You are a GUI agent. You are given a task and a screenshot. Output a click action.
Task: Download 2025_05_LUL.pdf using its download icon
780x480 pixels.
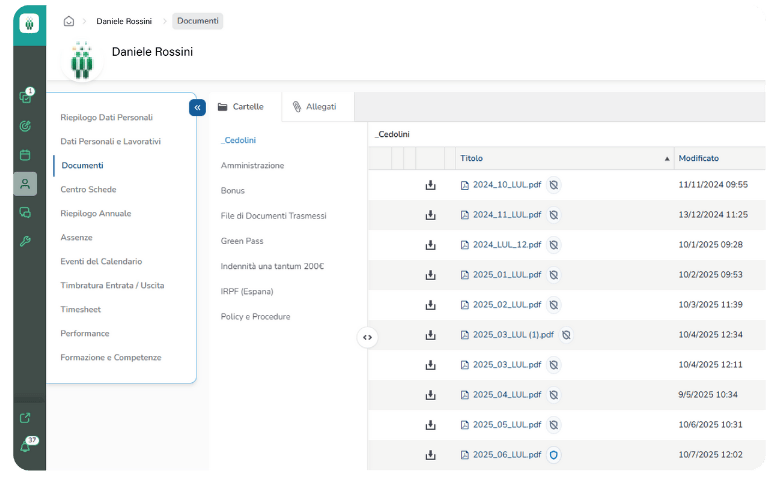click(x=430, y=425)
